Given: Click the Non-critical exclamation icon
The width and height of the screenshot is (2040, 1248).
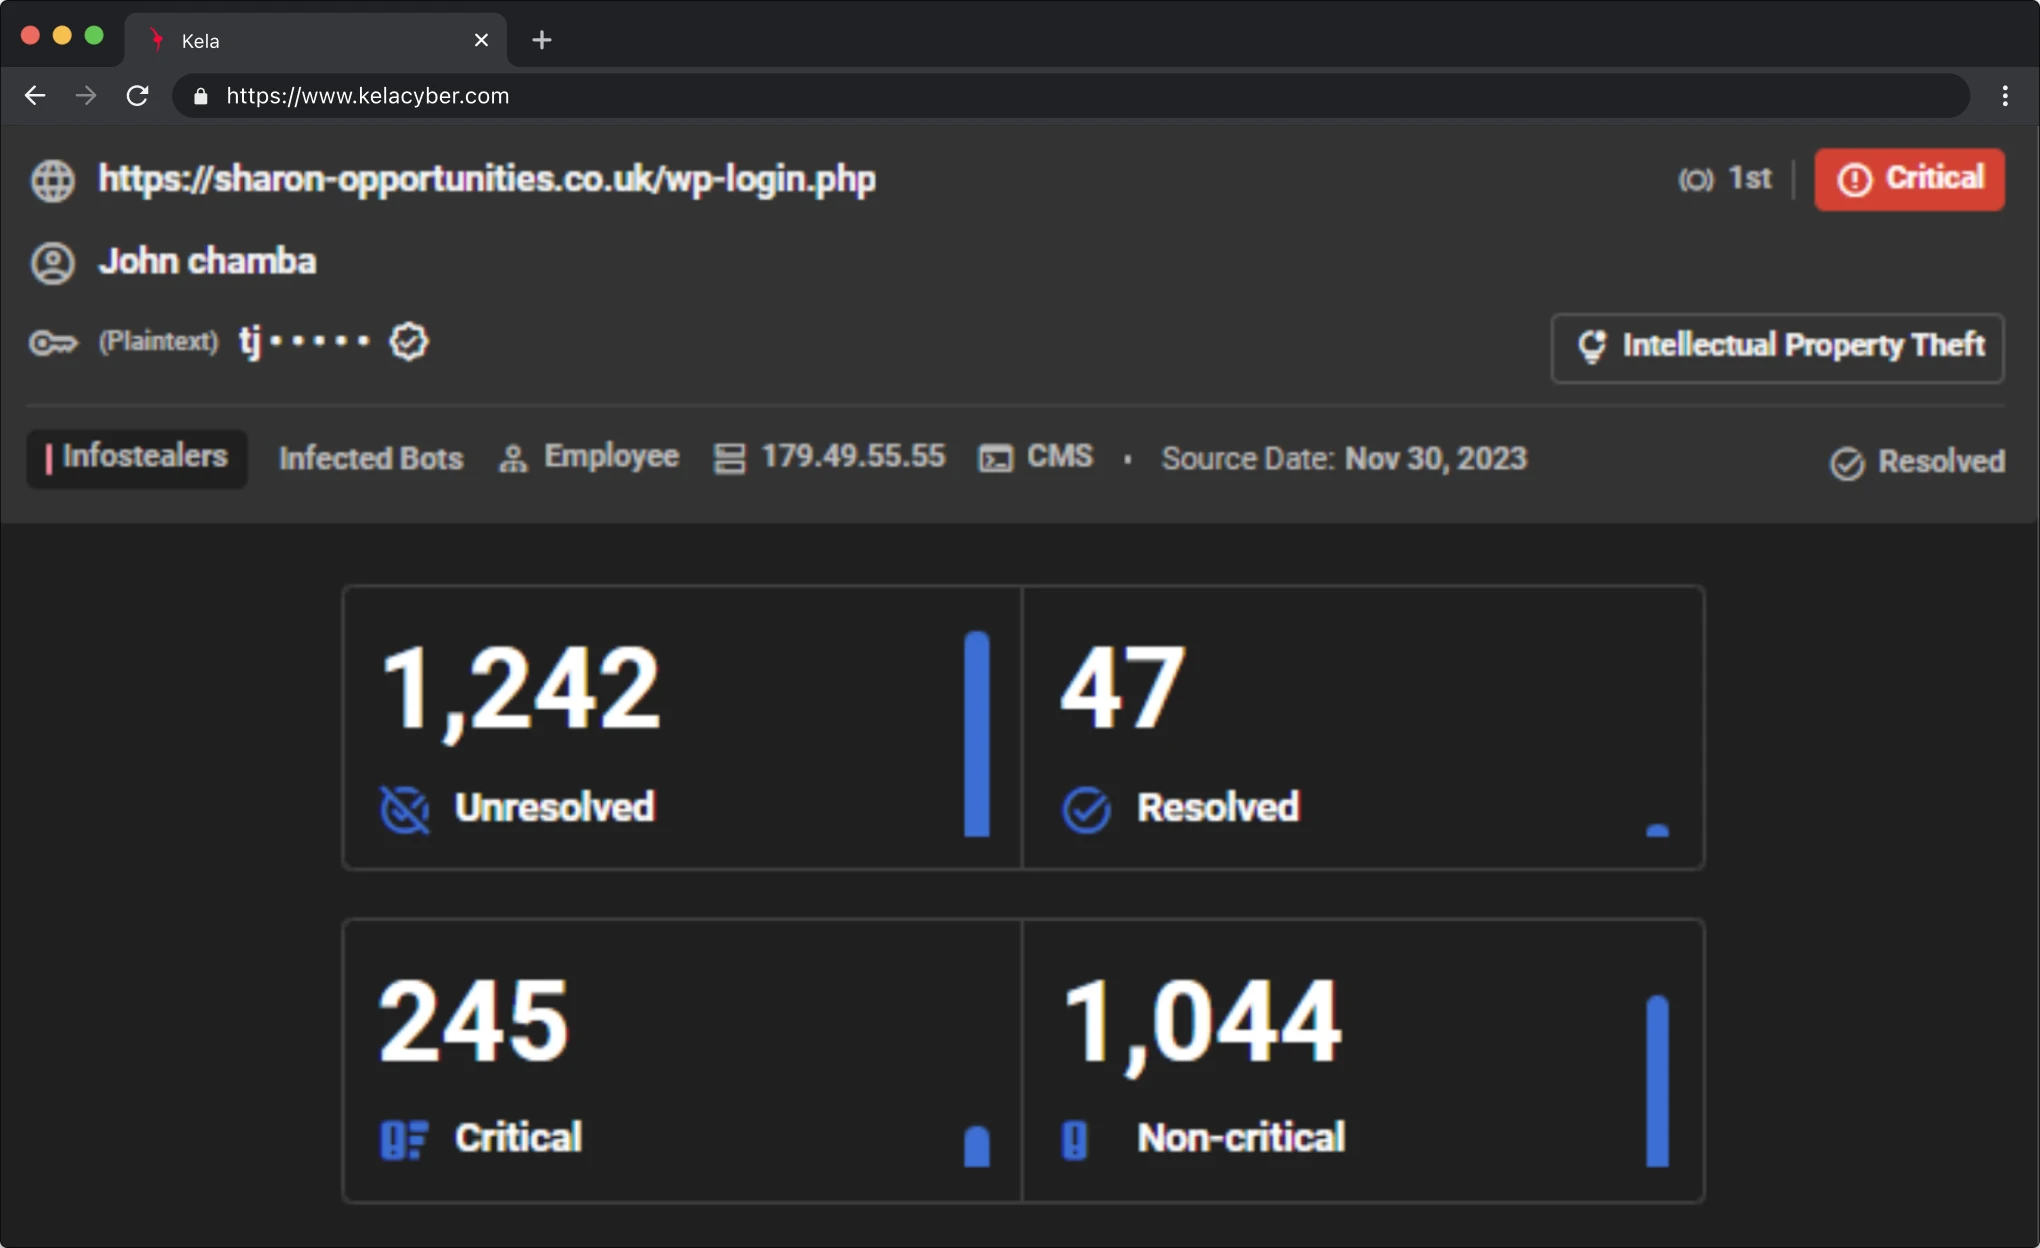Looking at the screenshot, I should [1074, 1140].
